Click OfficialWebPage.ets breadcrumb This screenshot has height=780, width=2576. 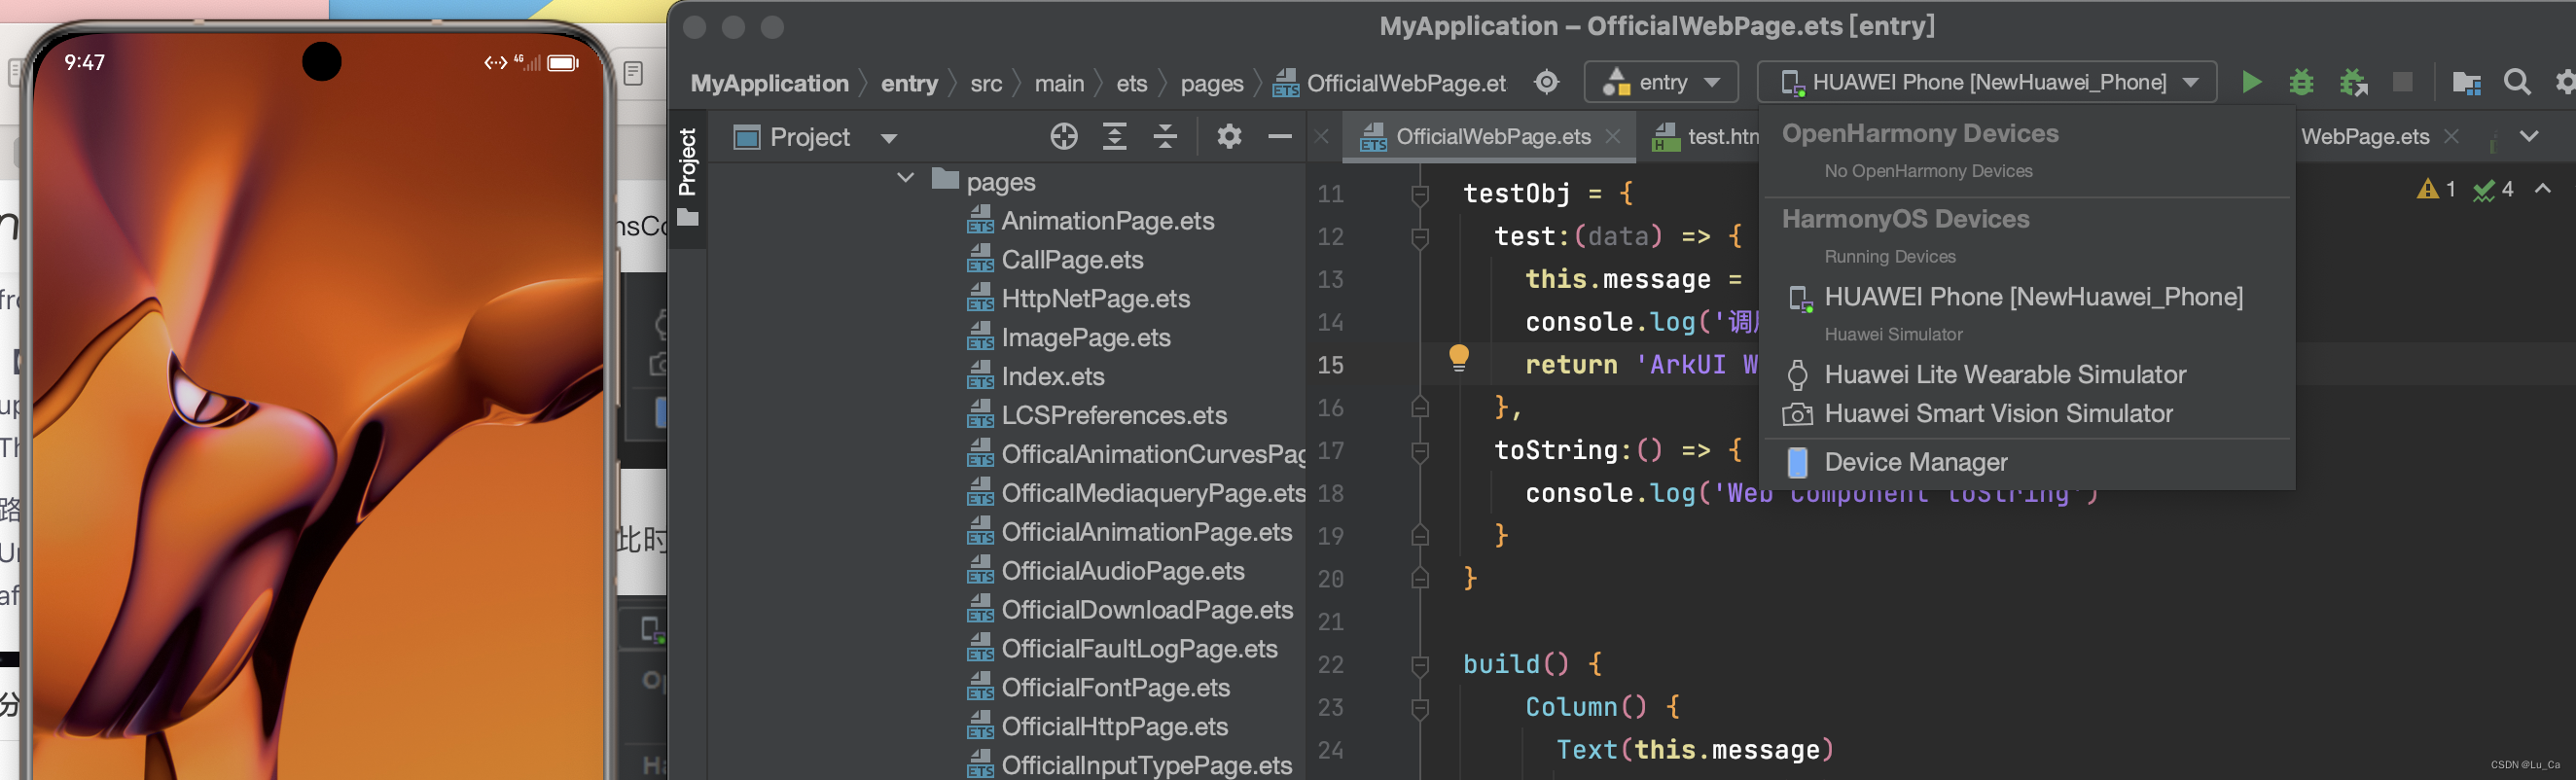tap(1389, 83)
